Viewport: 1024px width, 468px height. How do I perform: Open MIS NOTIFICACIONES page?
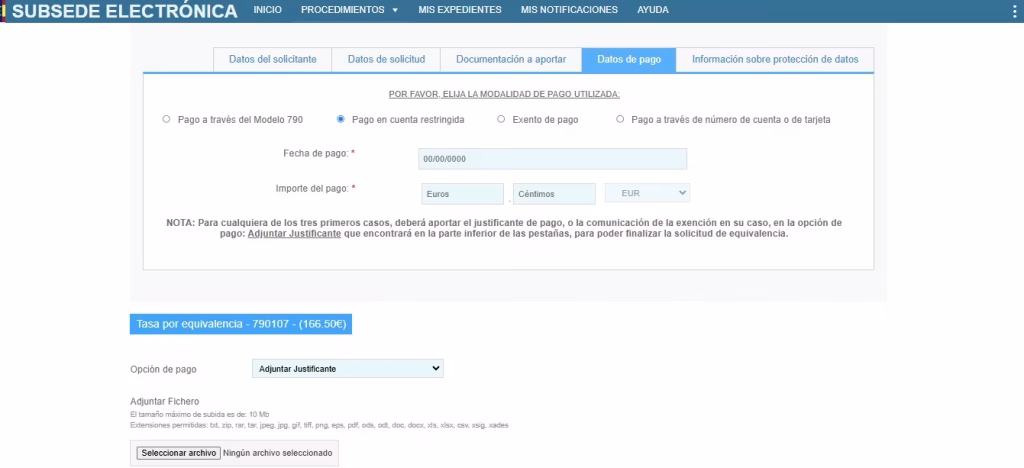[569, 10]
